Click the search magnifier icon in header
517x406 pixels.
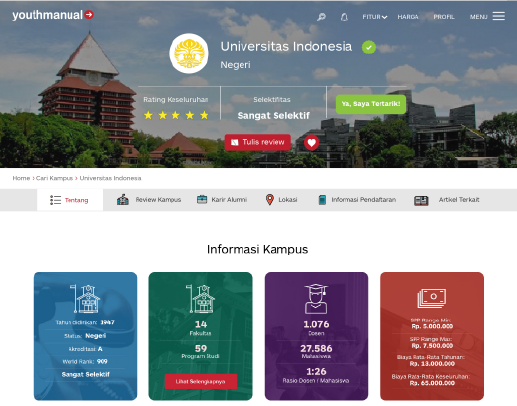[321, 17]
